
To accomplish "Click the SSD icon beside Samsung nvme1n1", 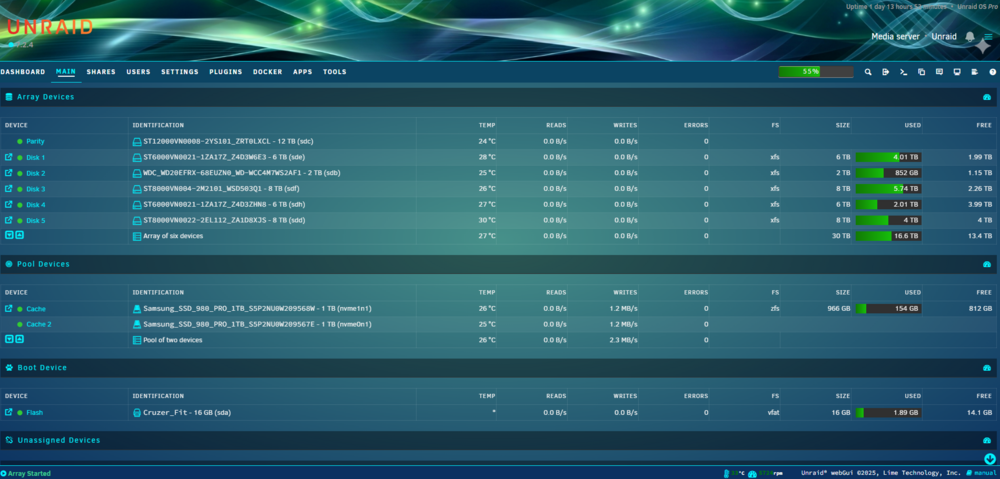I will click(x=136, y=309).
